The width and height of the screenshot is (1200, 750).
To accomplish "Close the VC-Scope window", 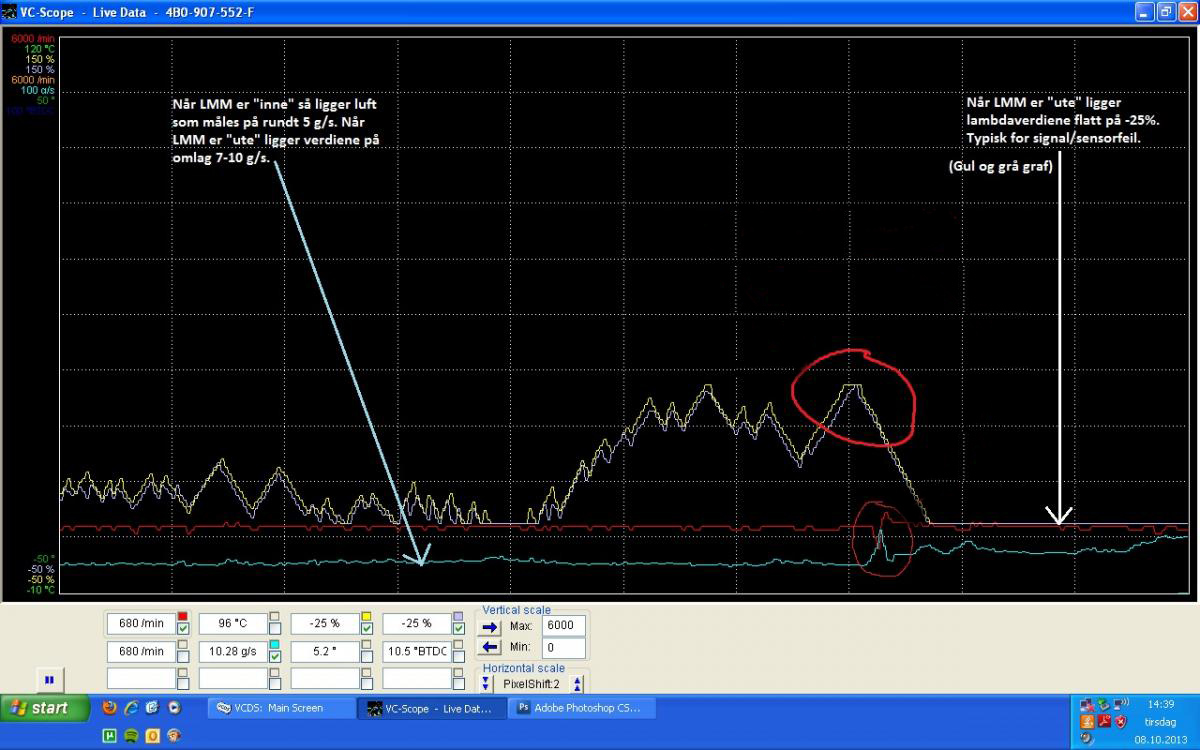I will 1187,12.
